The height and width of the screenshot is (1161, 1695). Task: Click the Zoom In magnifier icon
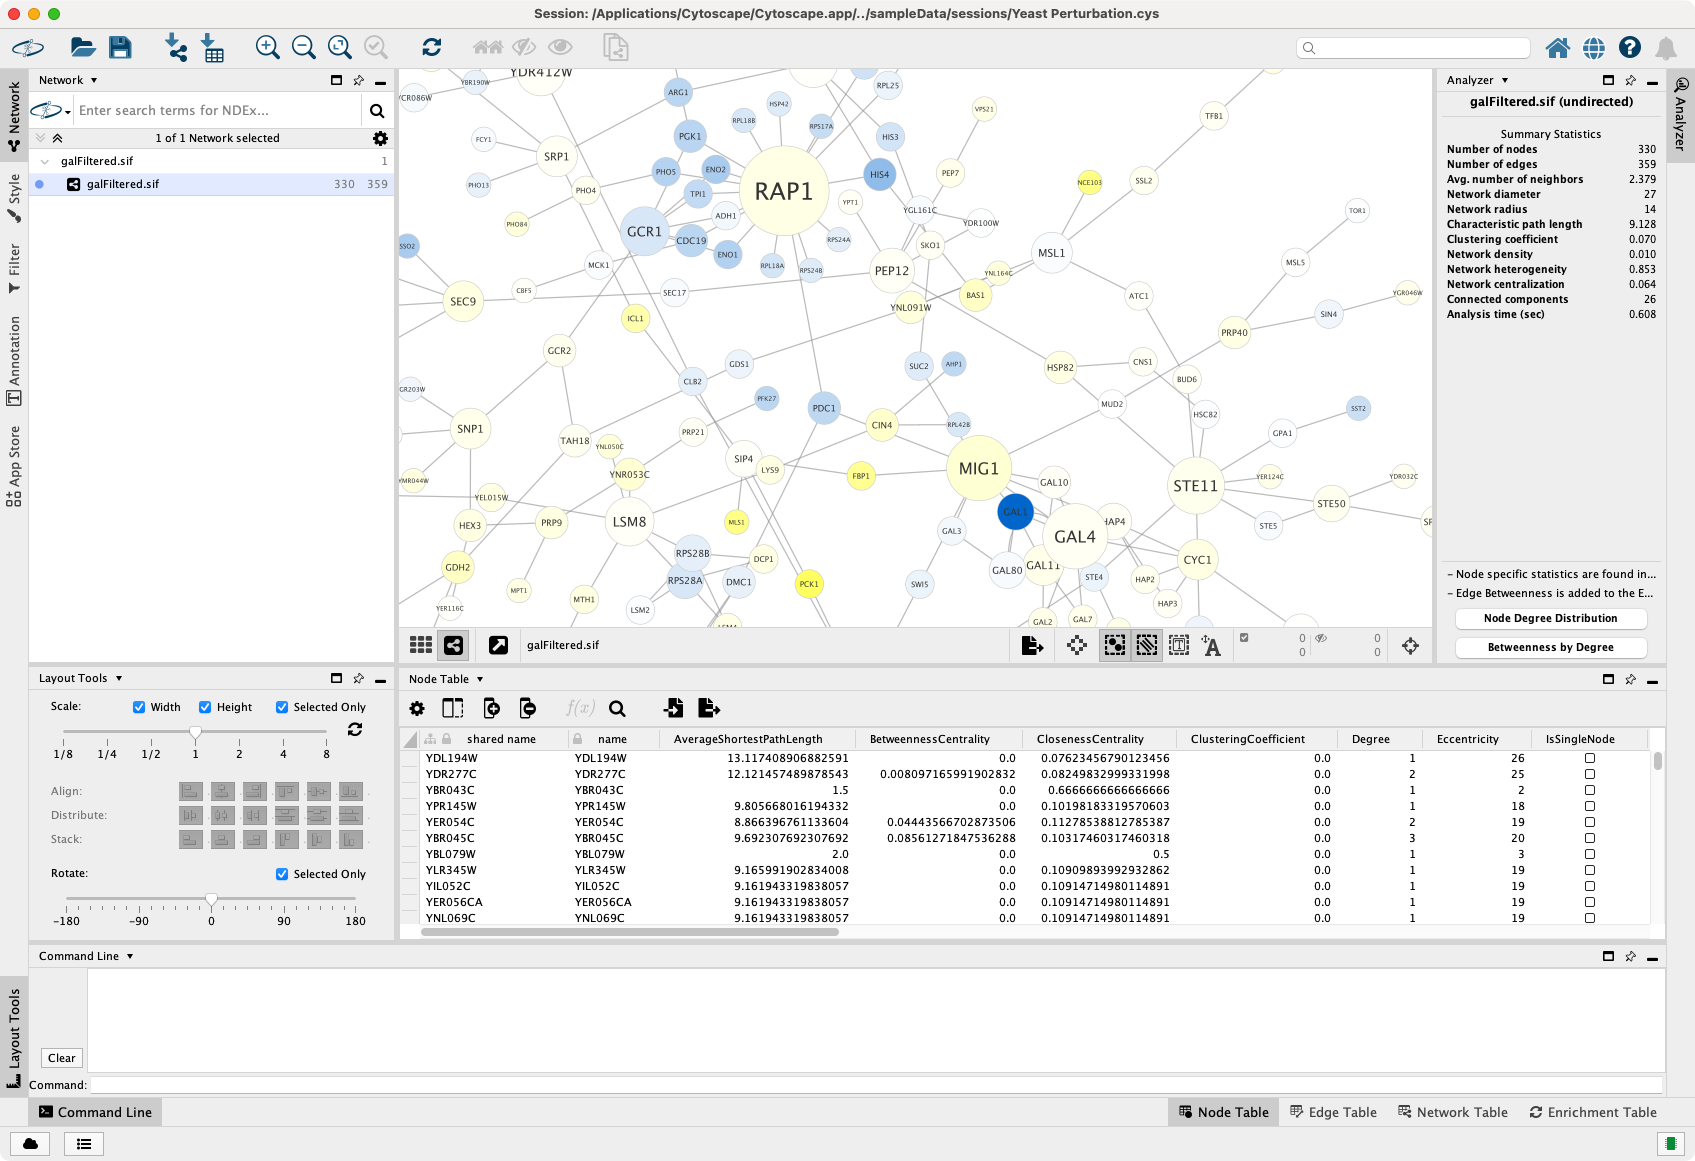[267, 47]
